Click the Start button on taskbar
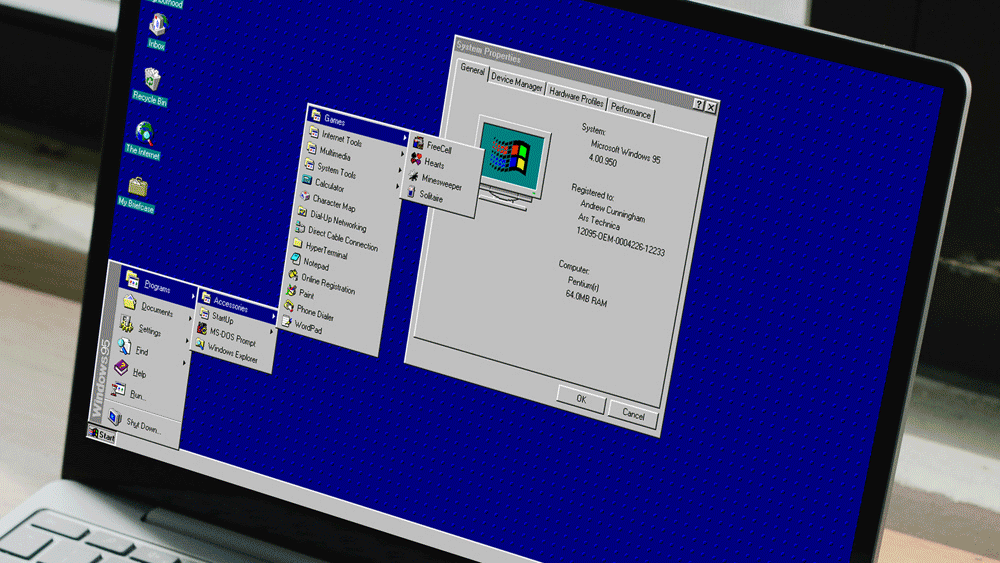Viewport: 1000px width, 563px height. 102,435
